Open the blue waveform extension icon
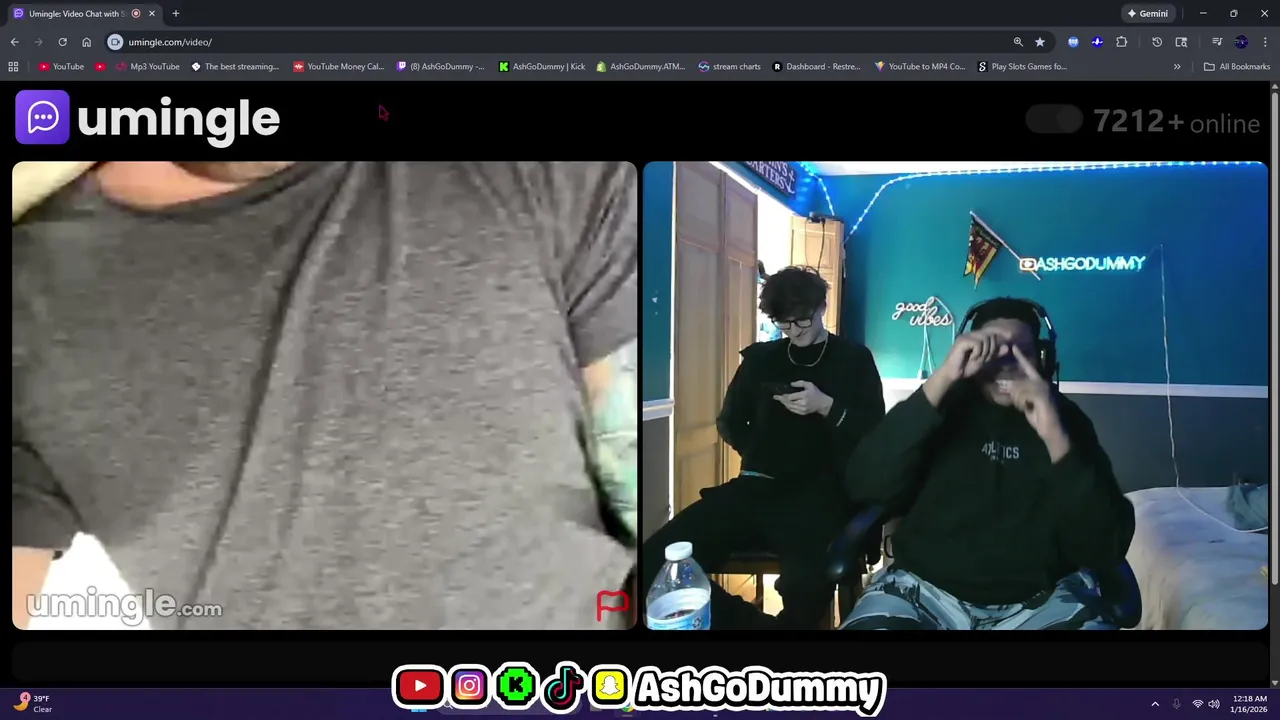The width and height of the screenshot is (1280, 720). 1097,42
